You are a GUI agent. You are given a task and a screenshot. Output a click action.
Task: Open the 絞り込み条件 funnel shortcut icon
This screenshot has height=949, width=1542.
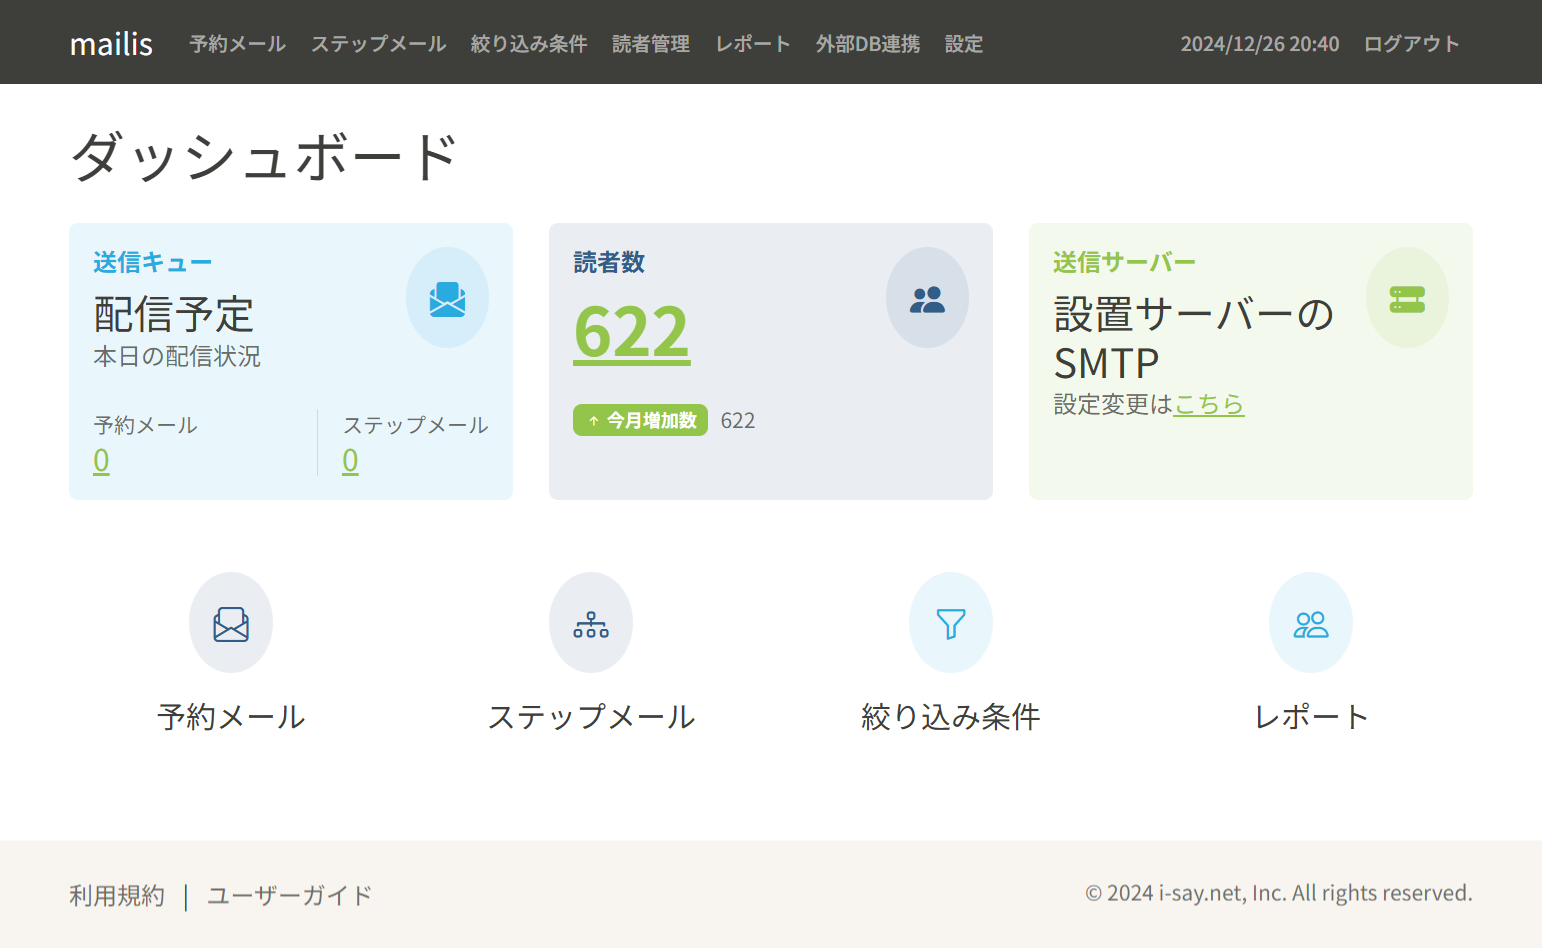pyautogui.click(x=951, y=623)
